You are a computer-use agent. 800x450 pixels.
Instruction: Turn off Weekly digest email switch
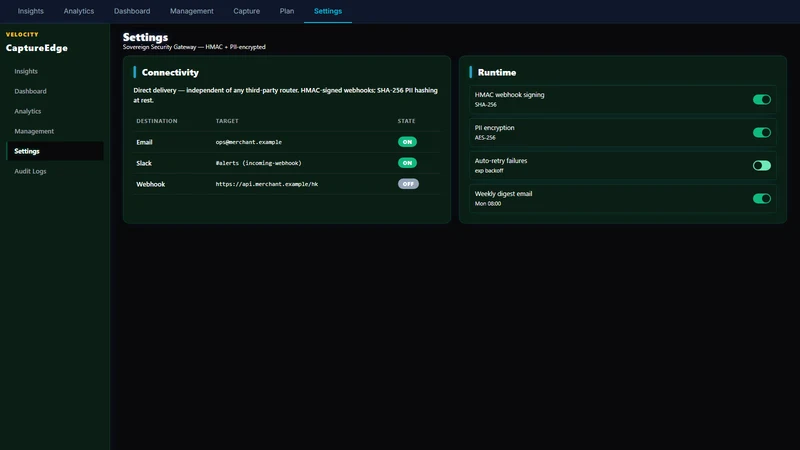coord(762,198)
